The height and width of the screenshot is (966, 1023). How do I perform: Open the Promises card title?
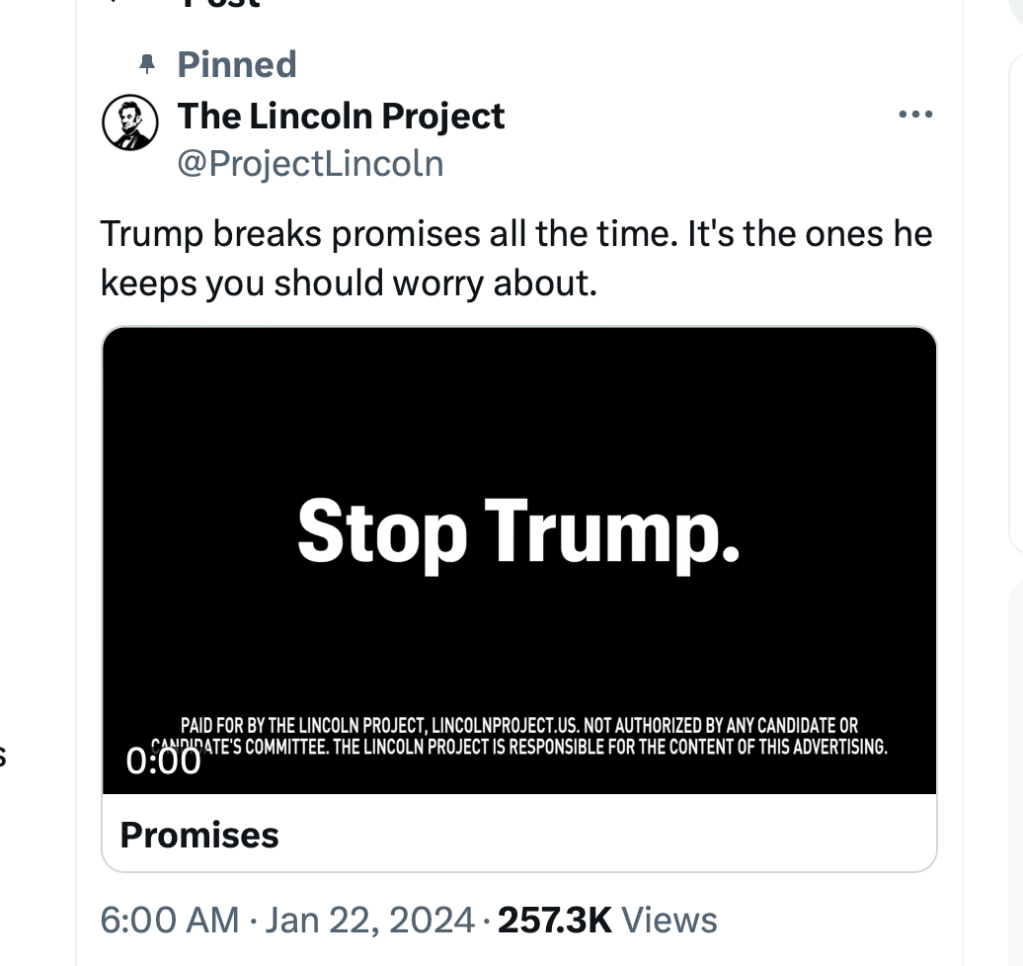pos(200,834)
